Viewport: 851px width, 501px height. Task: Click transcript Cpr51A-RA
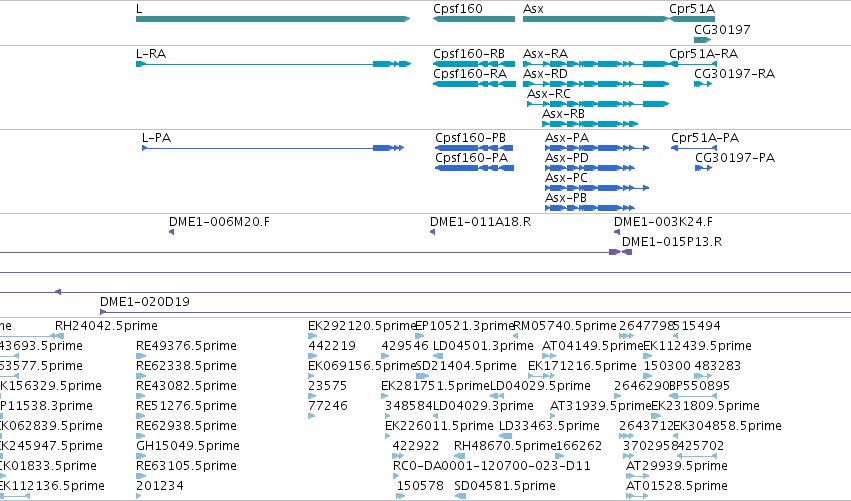coord(693,64)
